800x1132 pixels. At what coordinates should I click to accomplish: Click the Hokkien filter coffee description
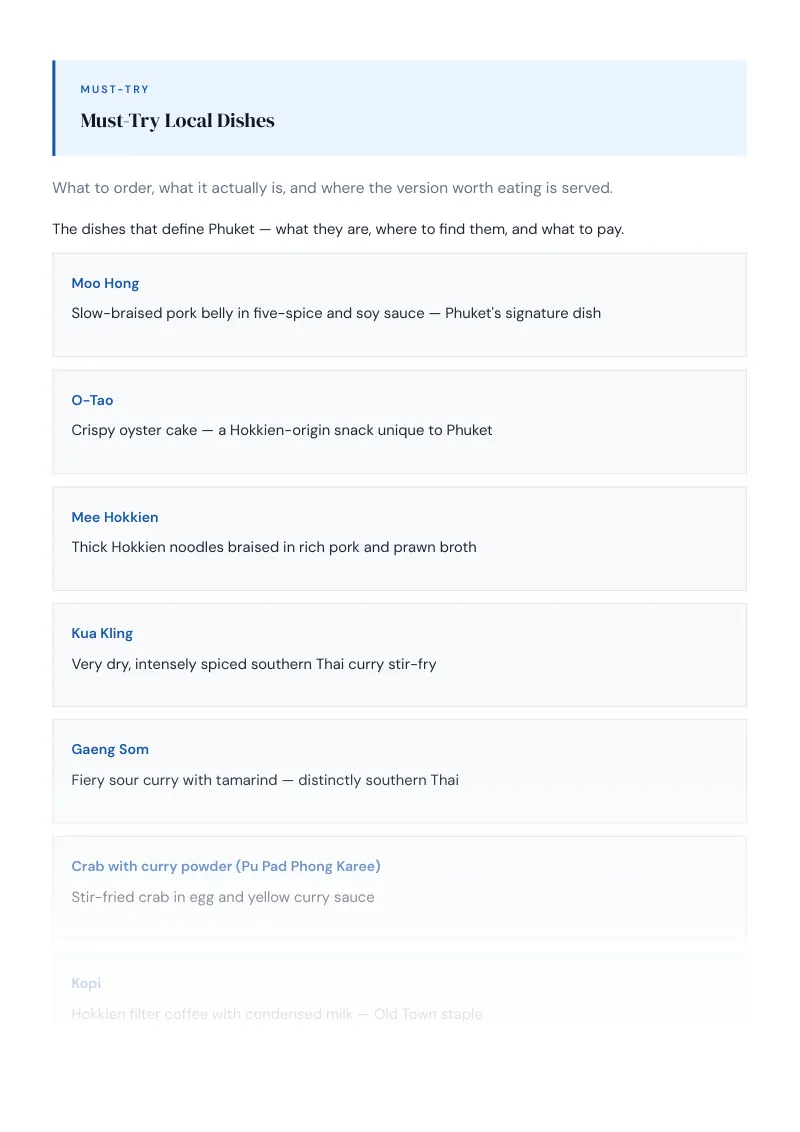[x=277, y=1014]
